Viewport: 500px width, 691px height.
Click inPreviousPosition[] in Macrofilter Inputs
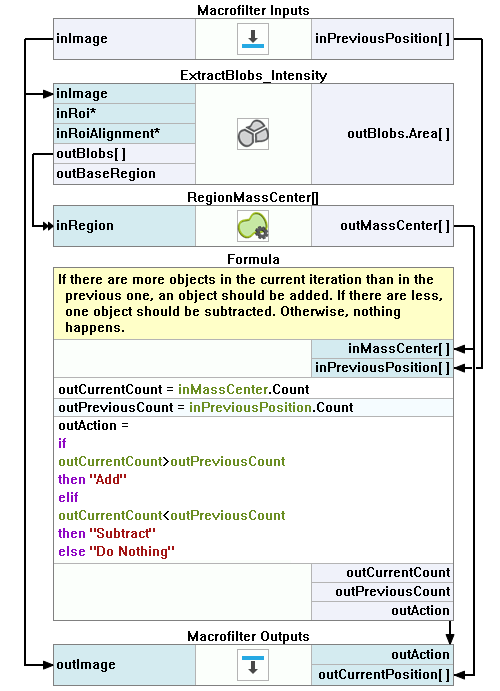(382, 39)
